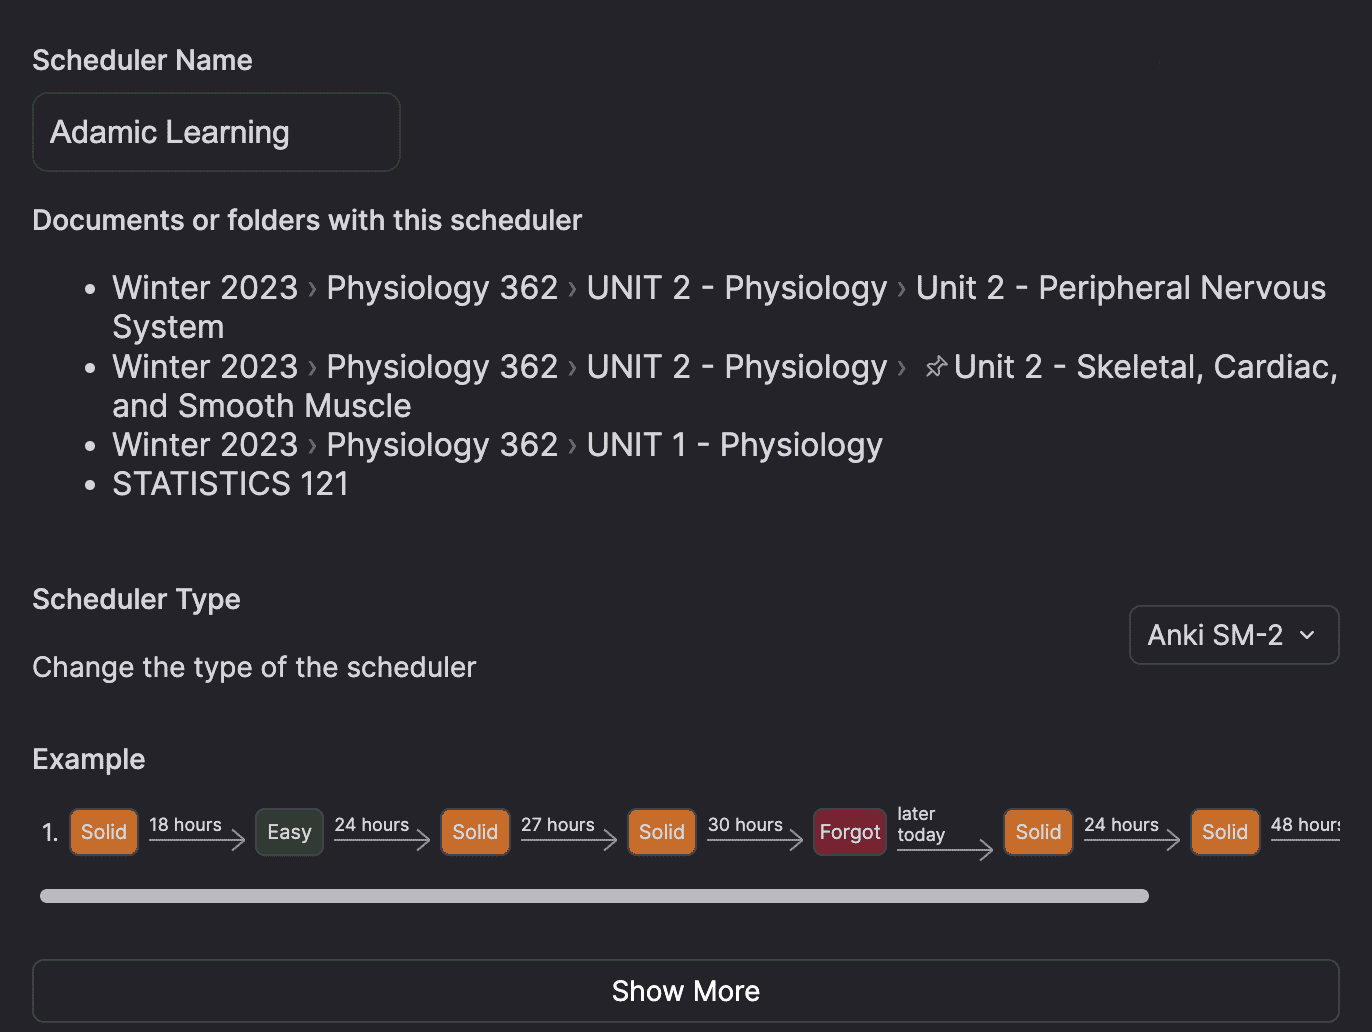Click the red Forgot badge
The width and height of the screenshot is (1372, 1032).
coord(849,832)
